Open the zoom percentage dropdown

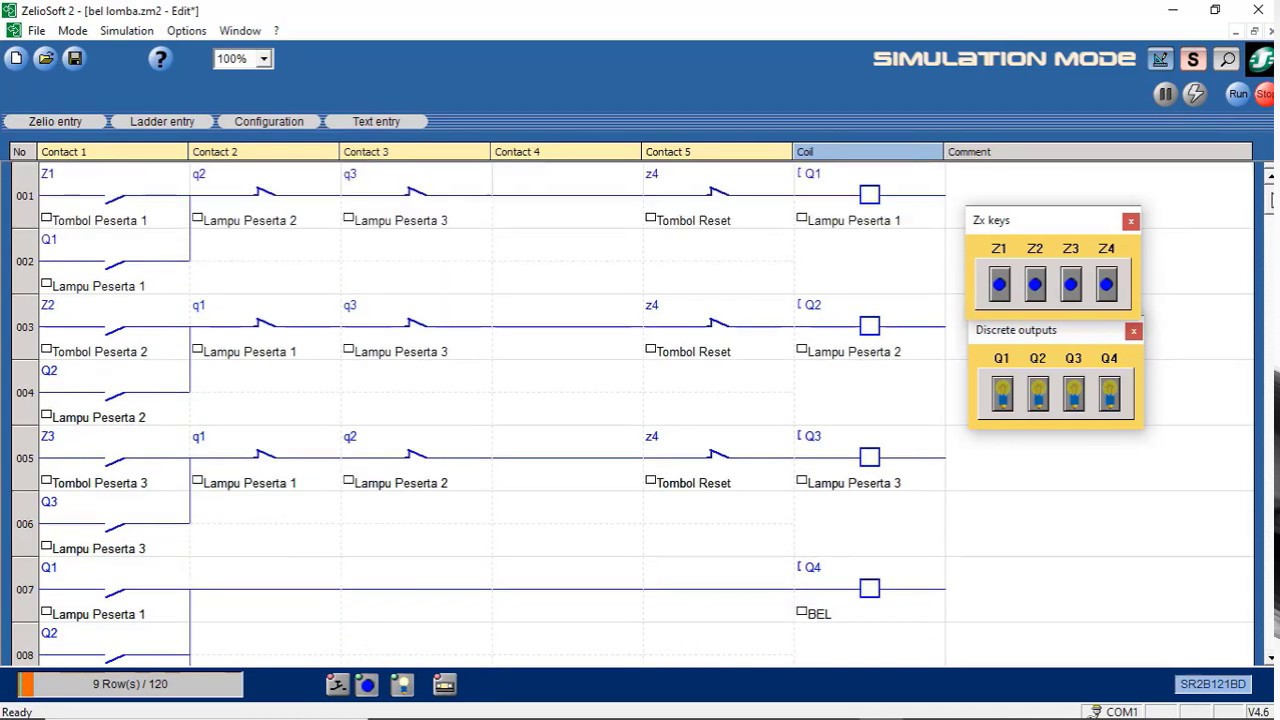tap(264, 59)
